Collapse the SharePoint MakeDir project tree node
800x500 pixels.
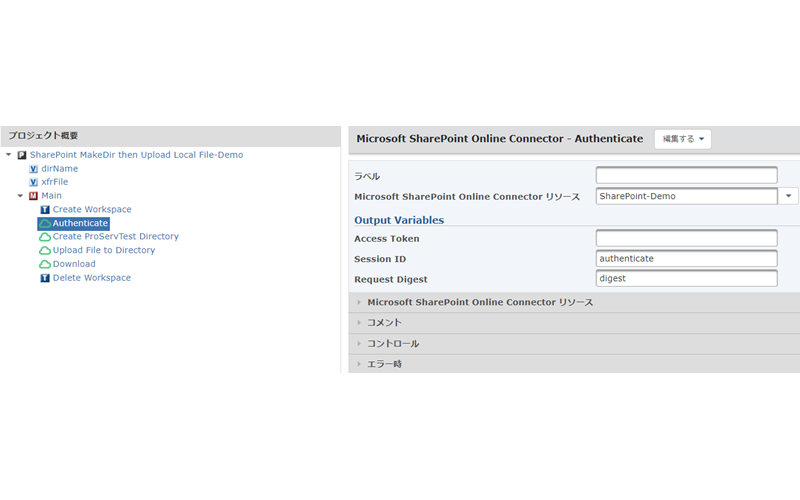9,155
